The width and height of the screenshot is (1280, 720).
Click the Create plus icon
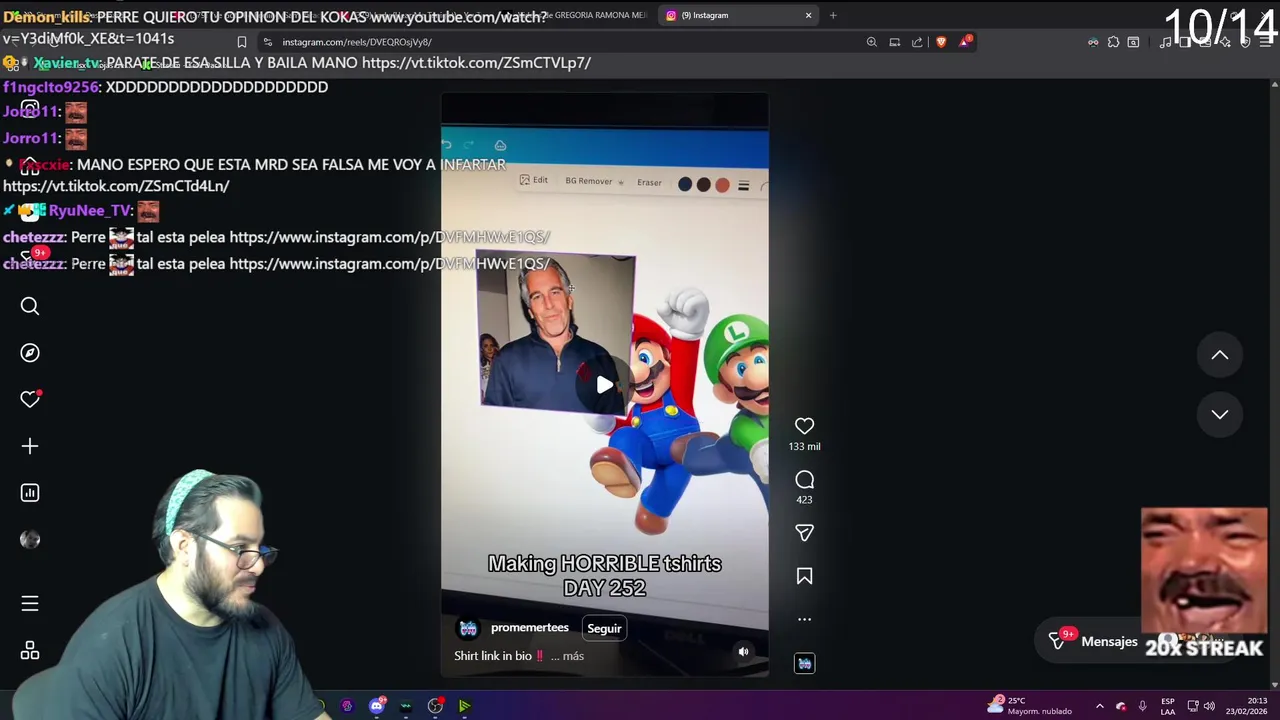coord(30,446)
